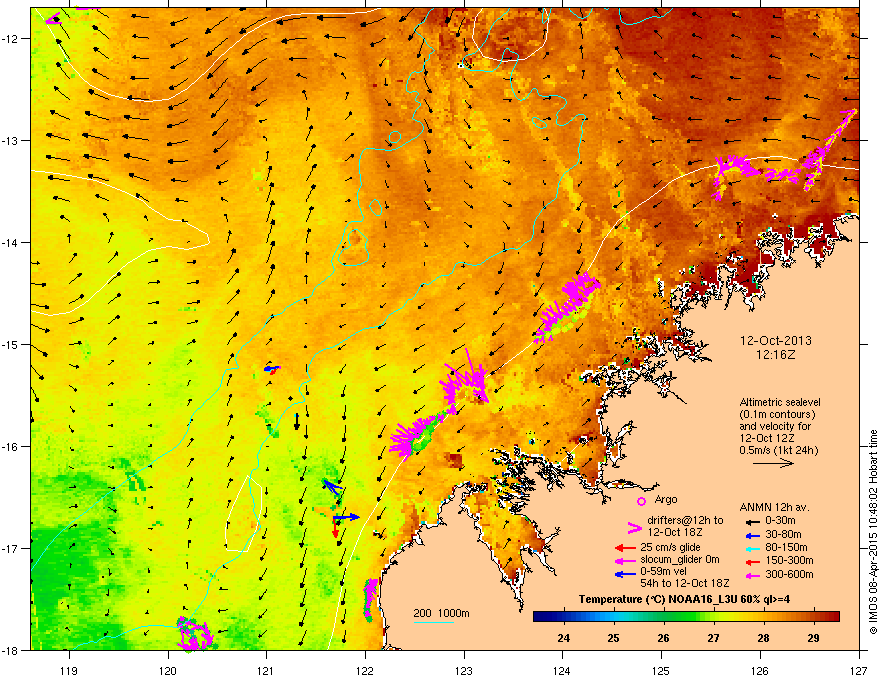
Task: Click the "30-80m" depth label
Action: [783, 535]
